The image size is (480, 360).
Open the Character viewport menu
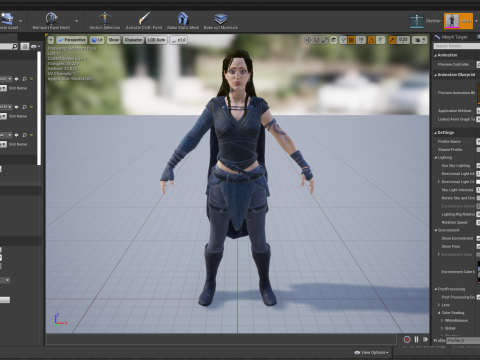coord(133,40)
